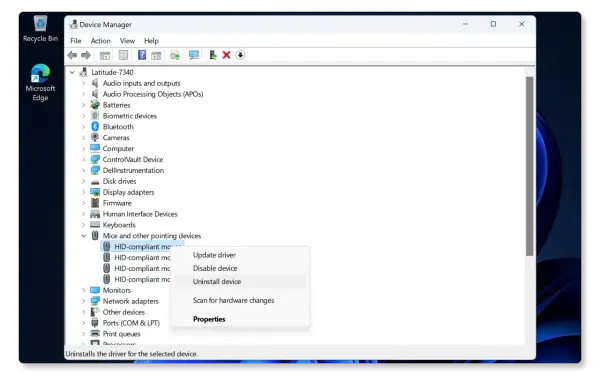Click the vertical scrollbar thumb of device tree
Screen dimensions: 600x375
tap(529, 166)
